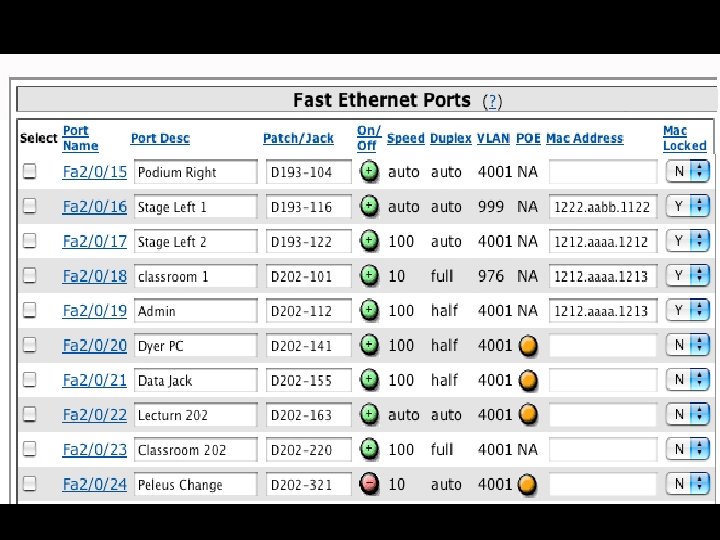This screenshot has width=720, height=540.
Task: Click green On/Off icon for Fa2/0/22
Action: [x=369, y=415]
